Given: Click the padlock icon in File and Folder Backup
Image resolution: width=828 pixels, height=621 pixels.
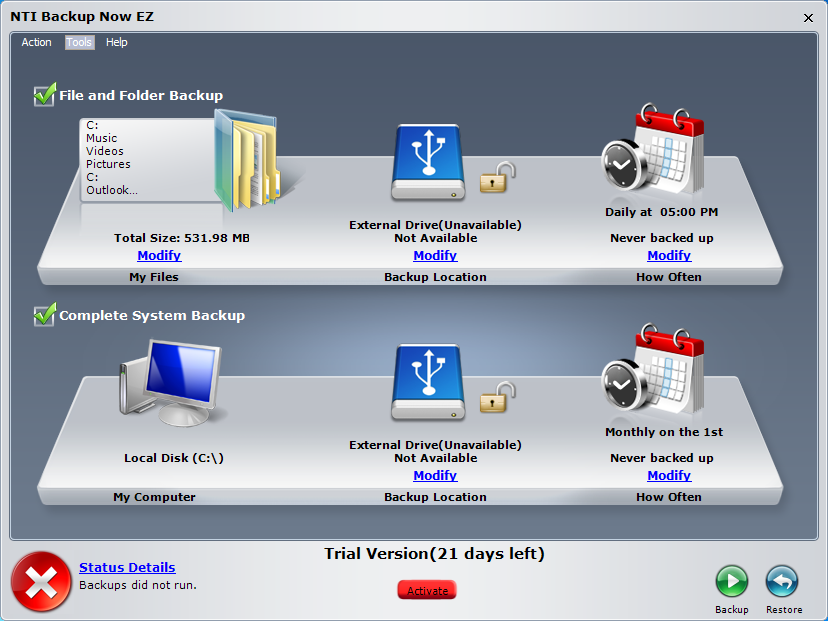Looking at the screenshot, I should (497, 177).
